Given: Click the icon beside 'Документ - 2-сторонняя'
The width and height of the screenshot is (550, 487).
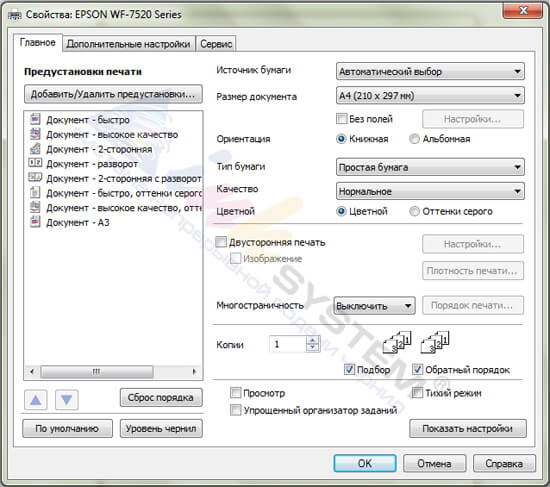Looking at the screenshot, I should coord(35,149).
